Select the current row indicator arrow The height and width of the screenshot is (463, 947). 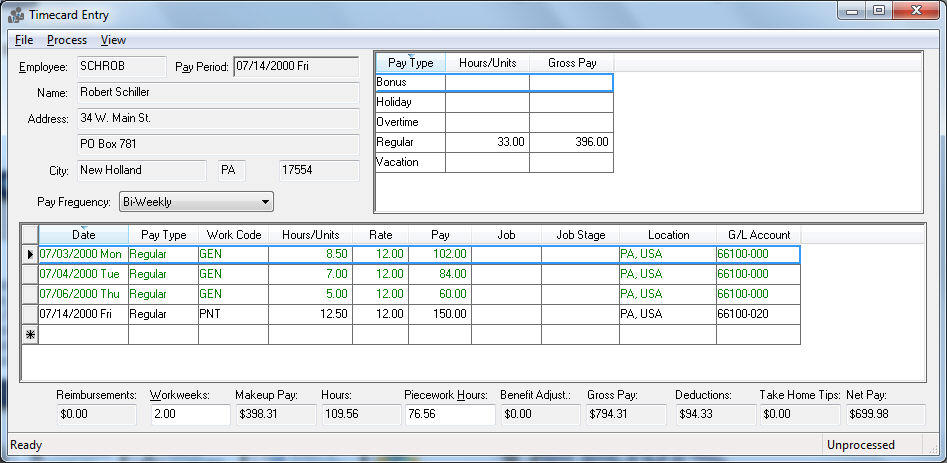30,254
